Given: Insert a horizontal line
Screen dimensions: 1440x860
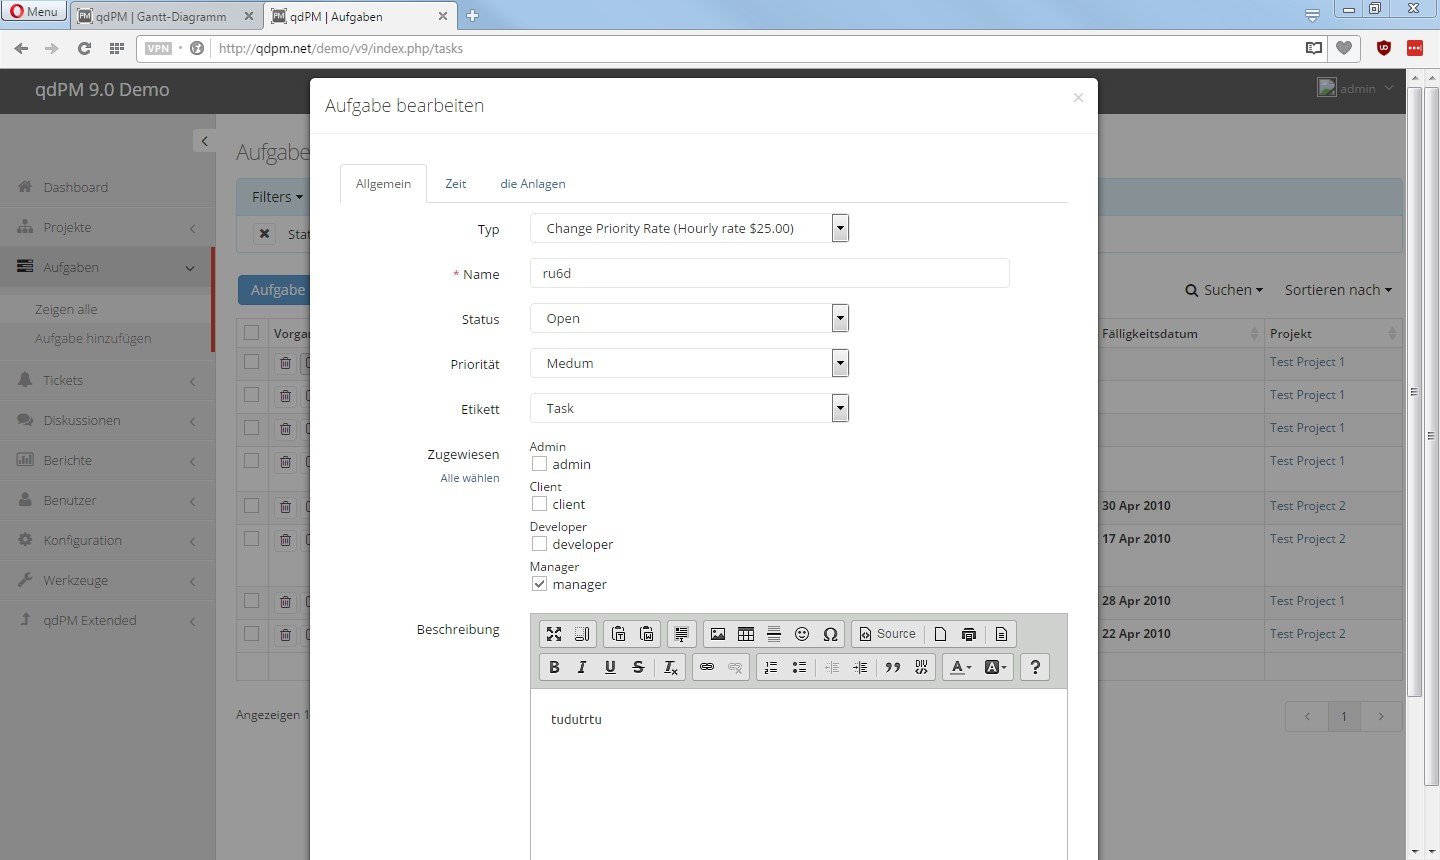Looking at the screenshot, I should [x=774, y=634].
